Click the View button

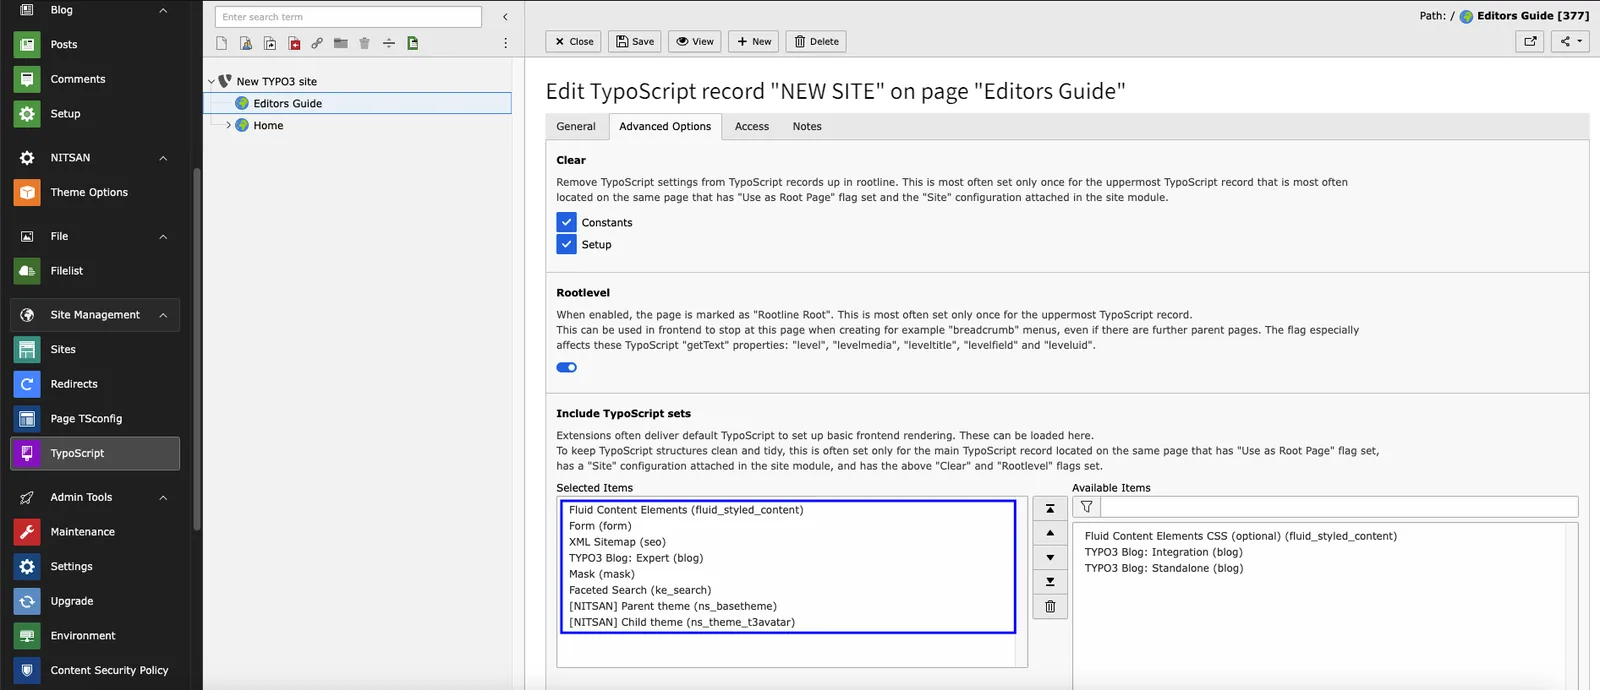click(695, 41)
